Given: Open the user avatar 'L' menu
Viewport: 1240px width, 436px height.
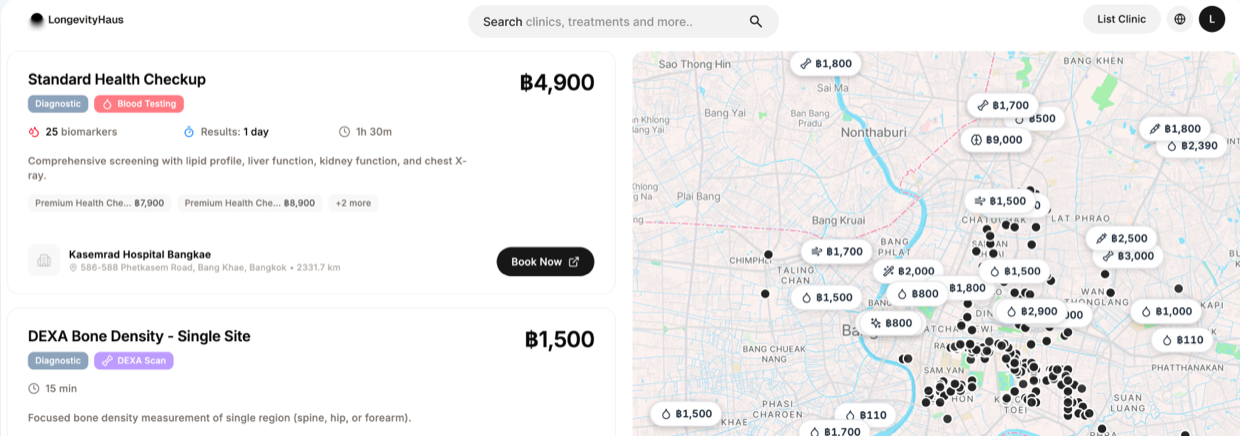Looking at the screenshot, I should 1212,19.
